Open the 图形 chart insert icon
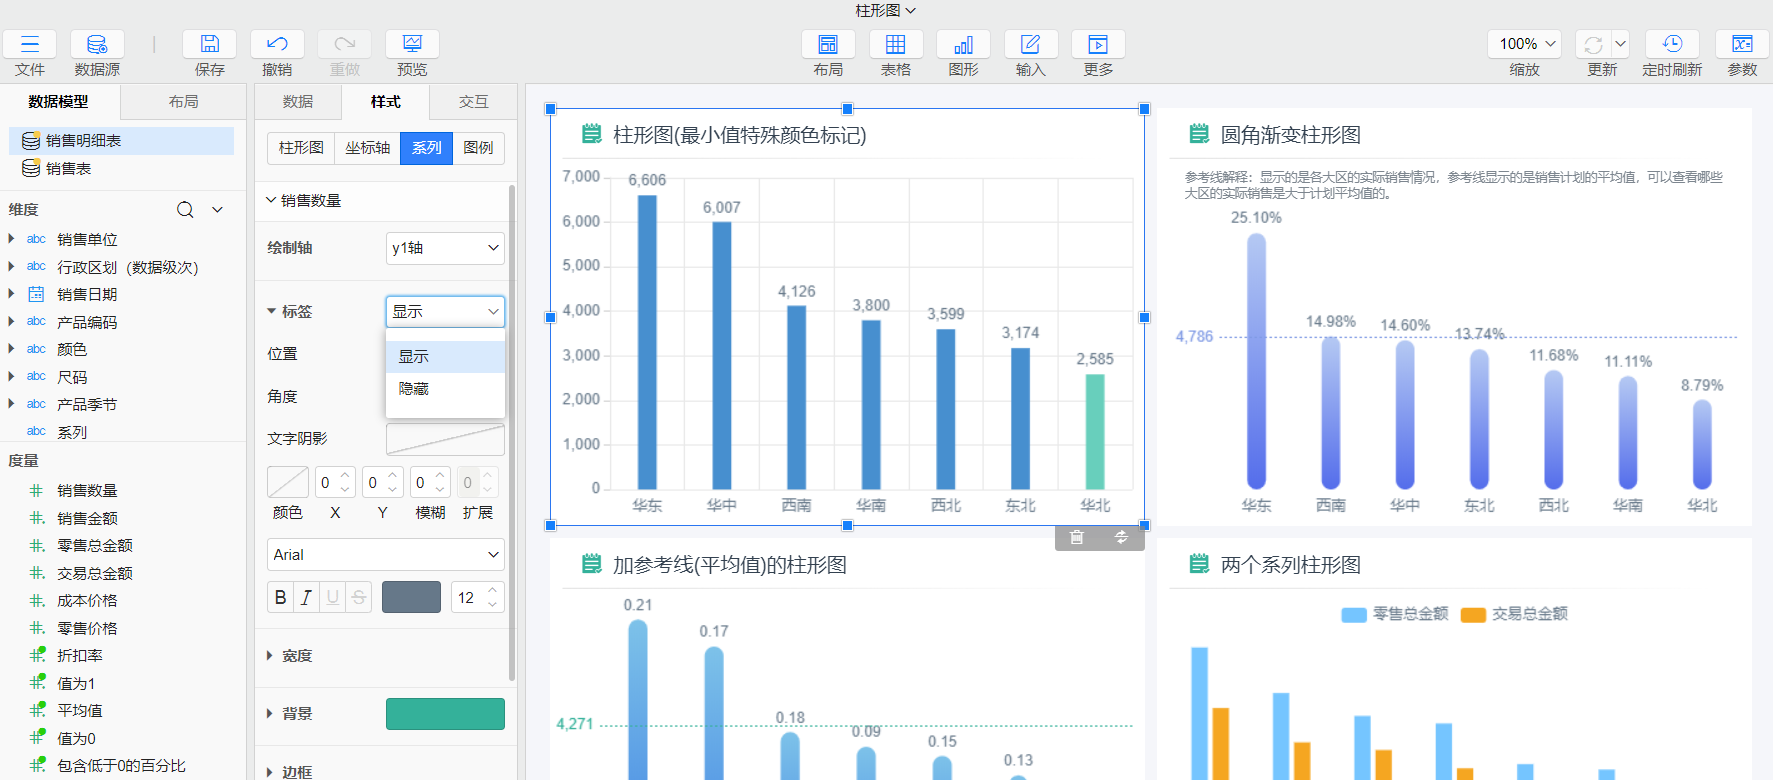The height and width of the screenshot is (780, 1773). pos(963,44)
